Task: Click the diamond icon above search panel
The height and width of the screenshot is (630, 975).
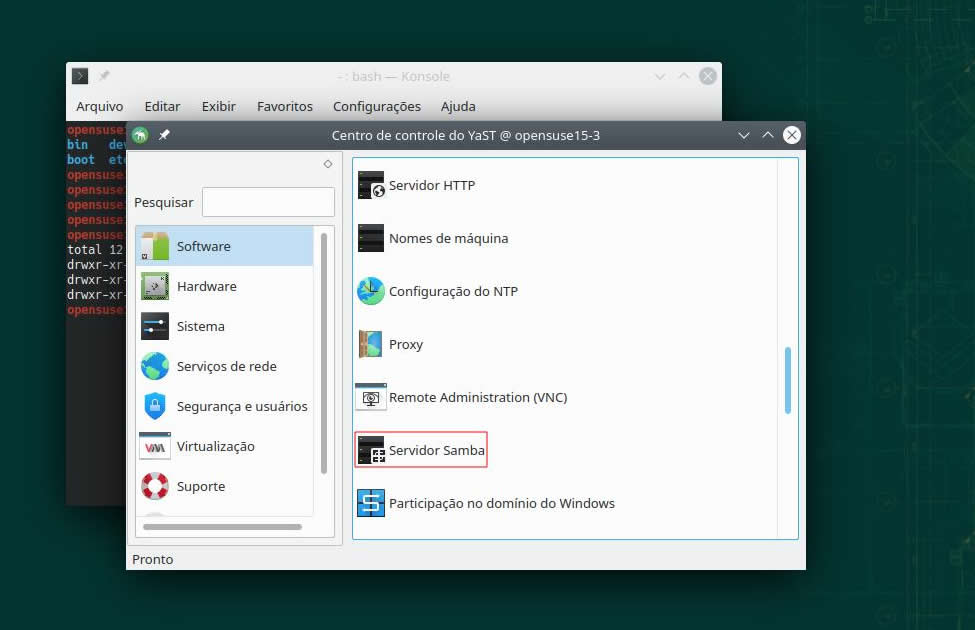Action: coord(327,164)
